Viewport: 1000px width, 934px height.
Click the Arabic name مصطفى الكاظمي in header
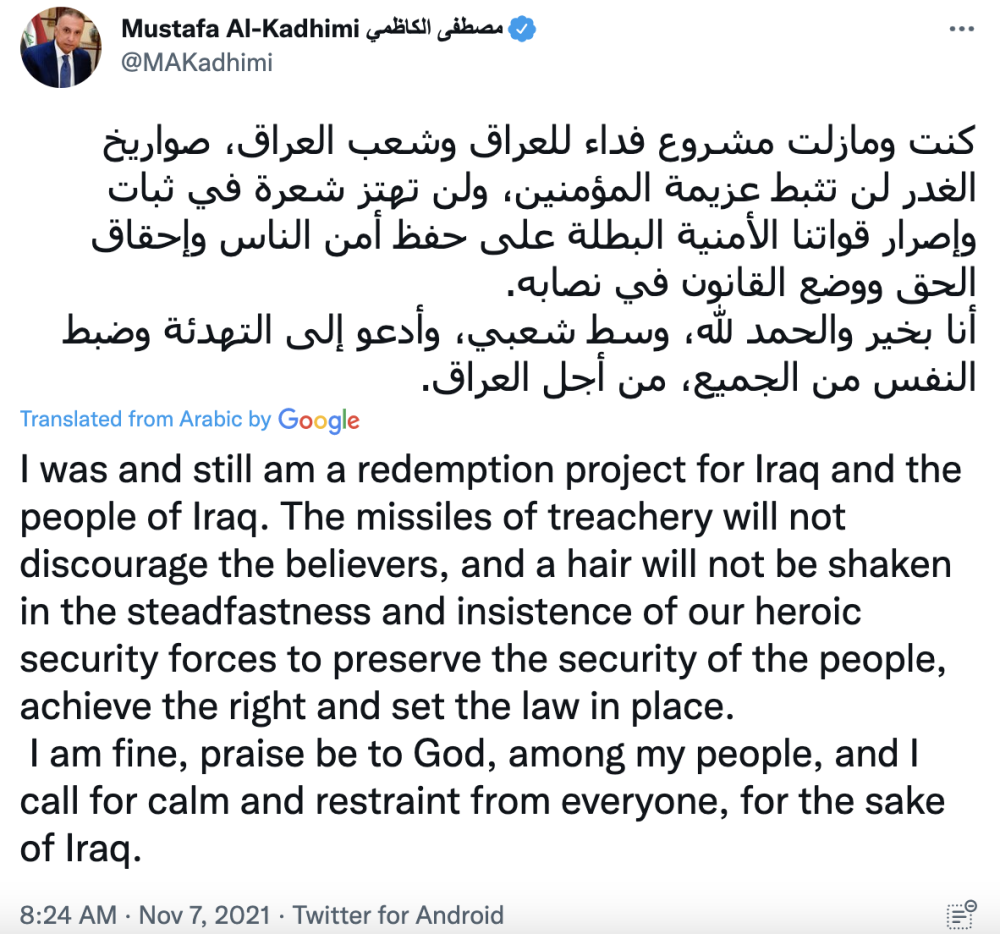(x=435, y=29)
